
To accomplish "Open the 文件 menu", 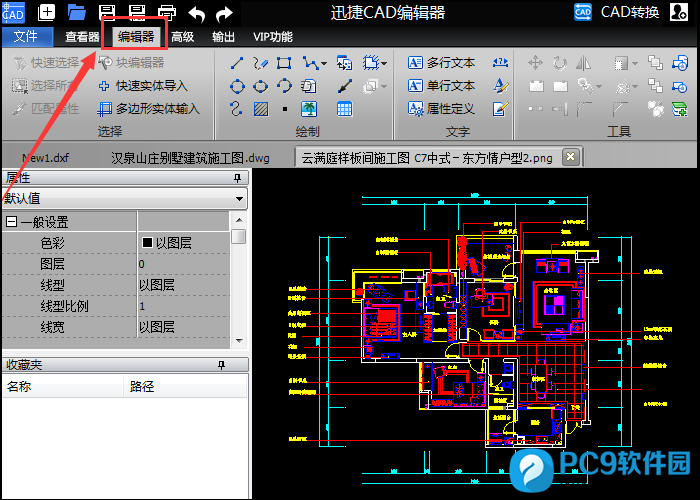I will [x=26, y=37].
